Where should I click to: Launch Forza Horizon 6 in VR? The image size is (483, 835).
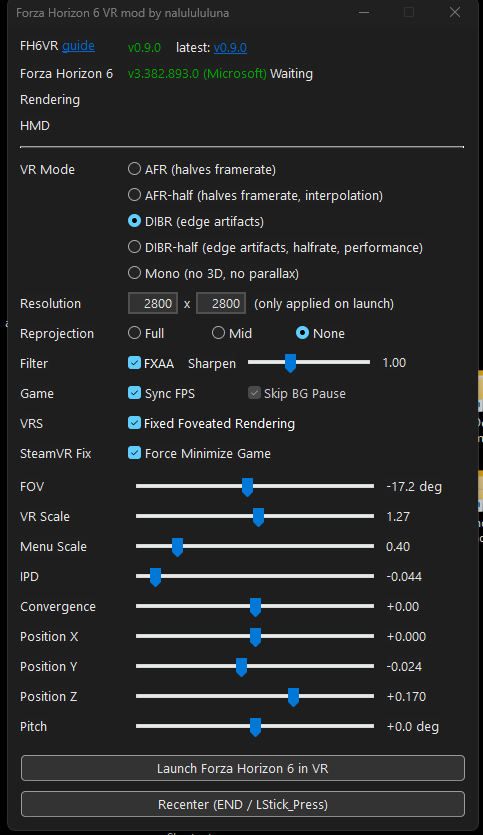[x=243, y=768]
